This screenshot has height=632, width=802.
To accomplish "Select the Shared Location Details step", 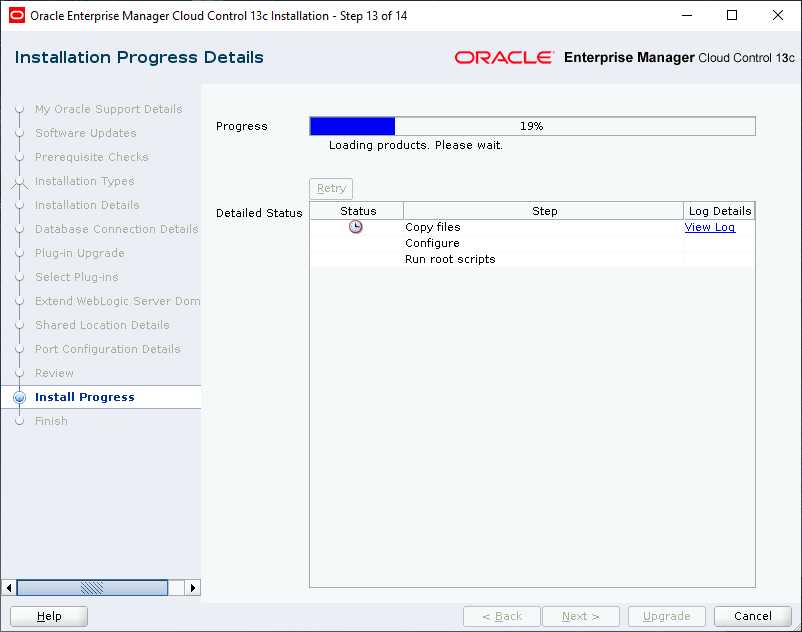I will click(x=102, y=325).
